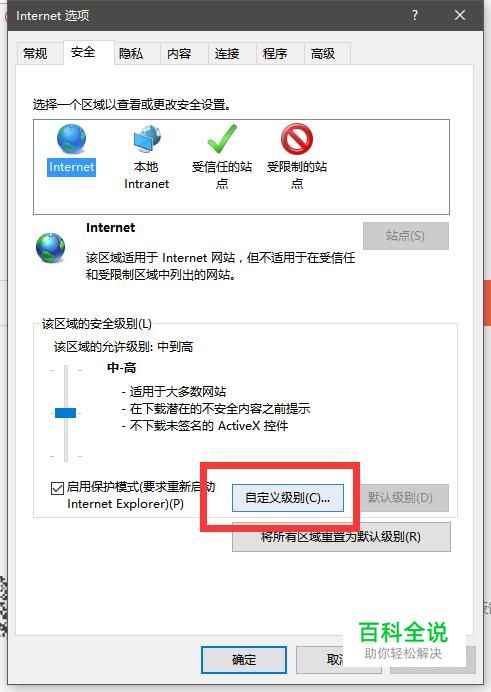
Task: Click the 站点(S) button
Action: point(406,236)
